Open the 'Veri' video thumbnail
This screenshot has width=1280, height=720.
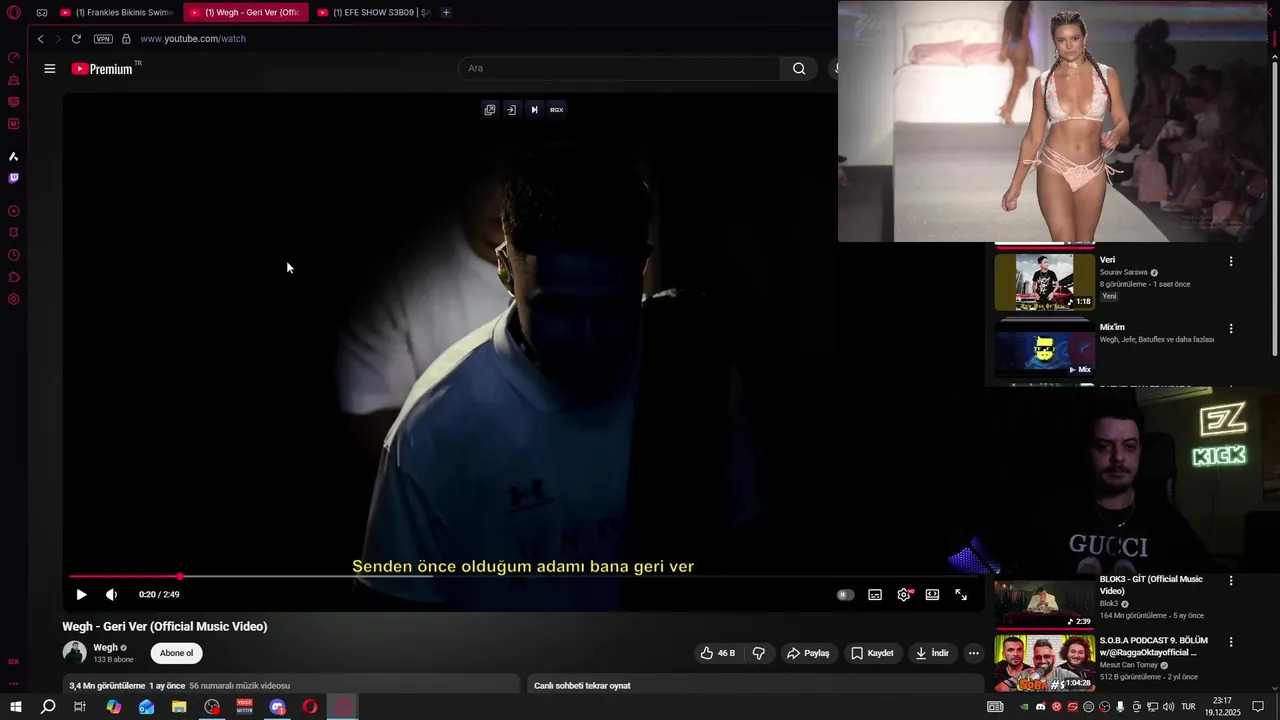[1044, 282]
